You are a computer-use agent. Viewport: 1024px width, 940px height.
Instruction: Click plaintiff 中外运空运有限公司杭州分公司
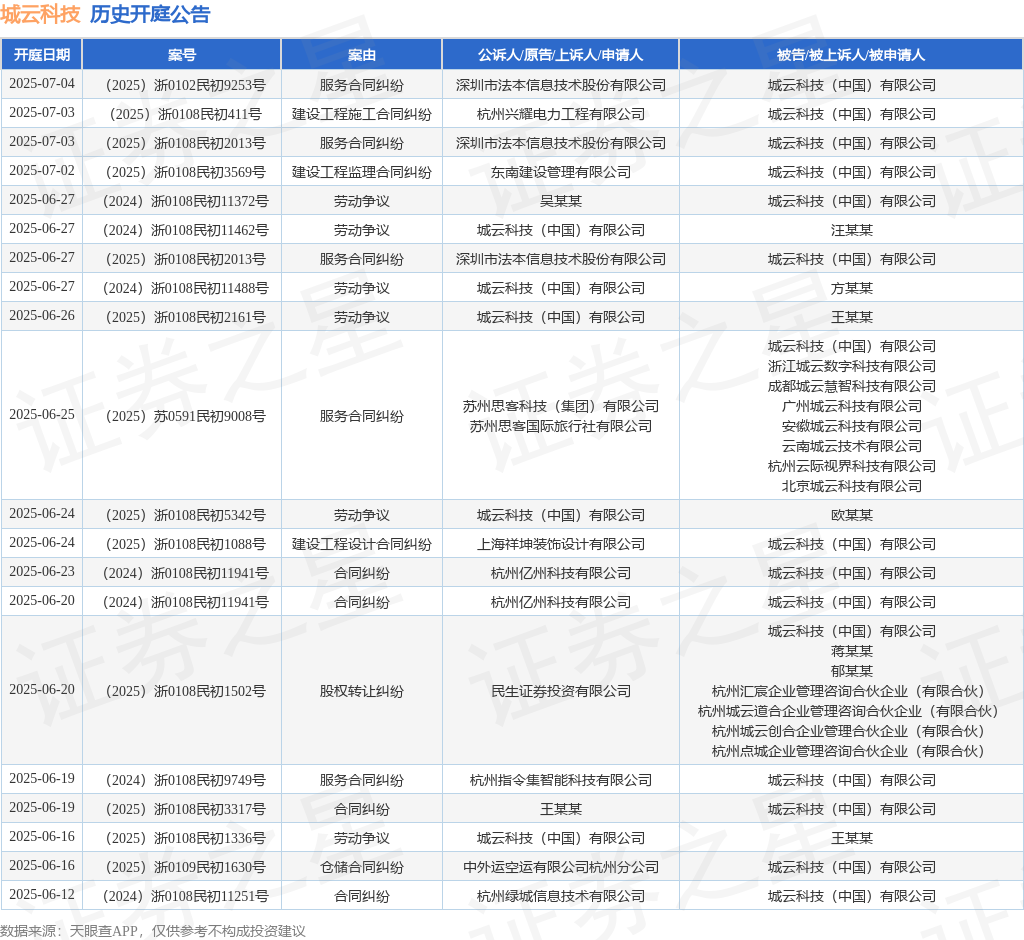click(x=561, y=867)
